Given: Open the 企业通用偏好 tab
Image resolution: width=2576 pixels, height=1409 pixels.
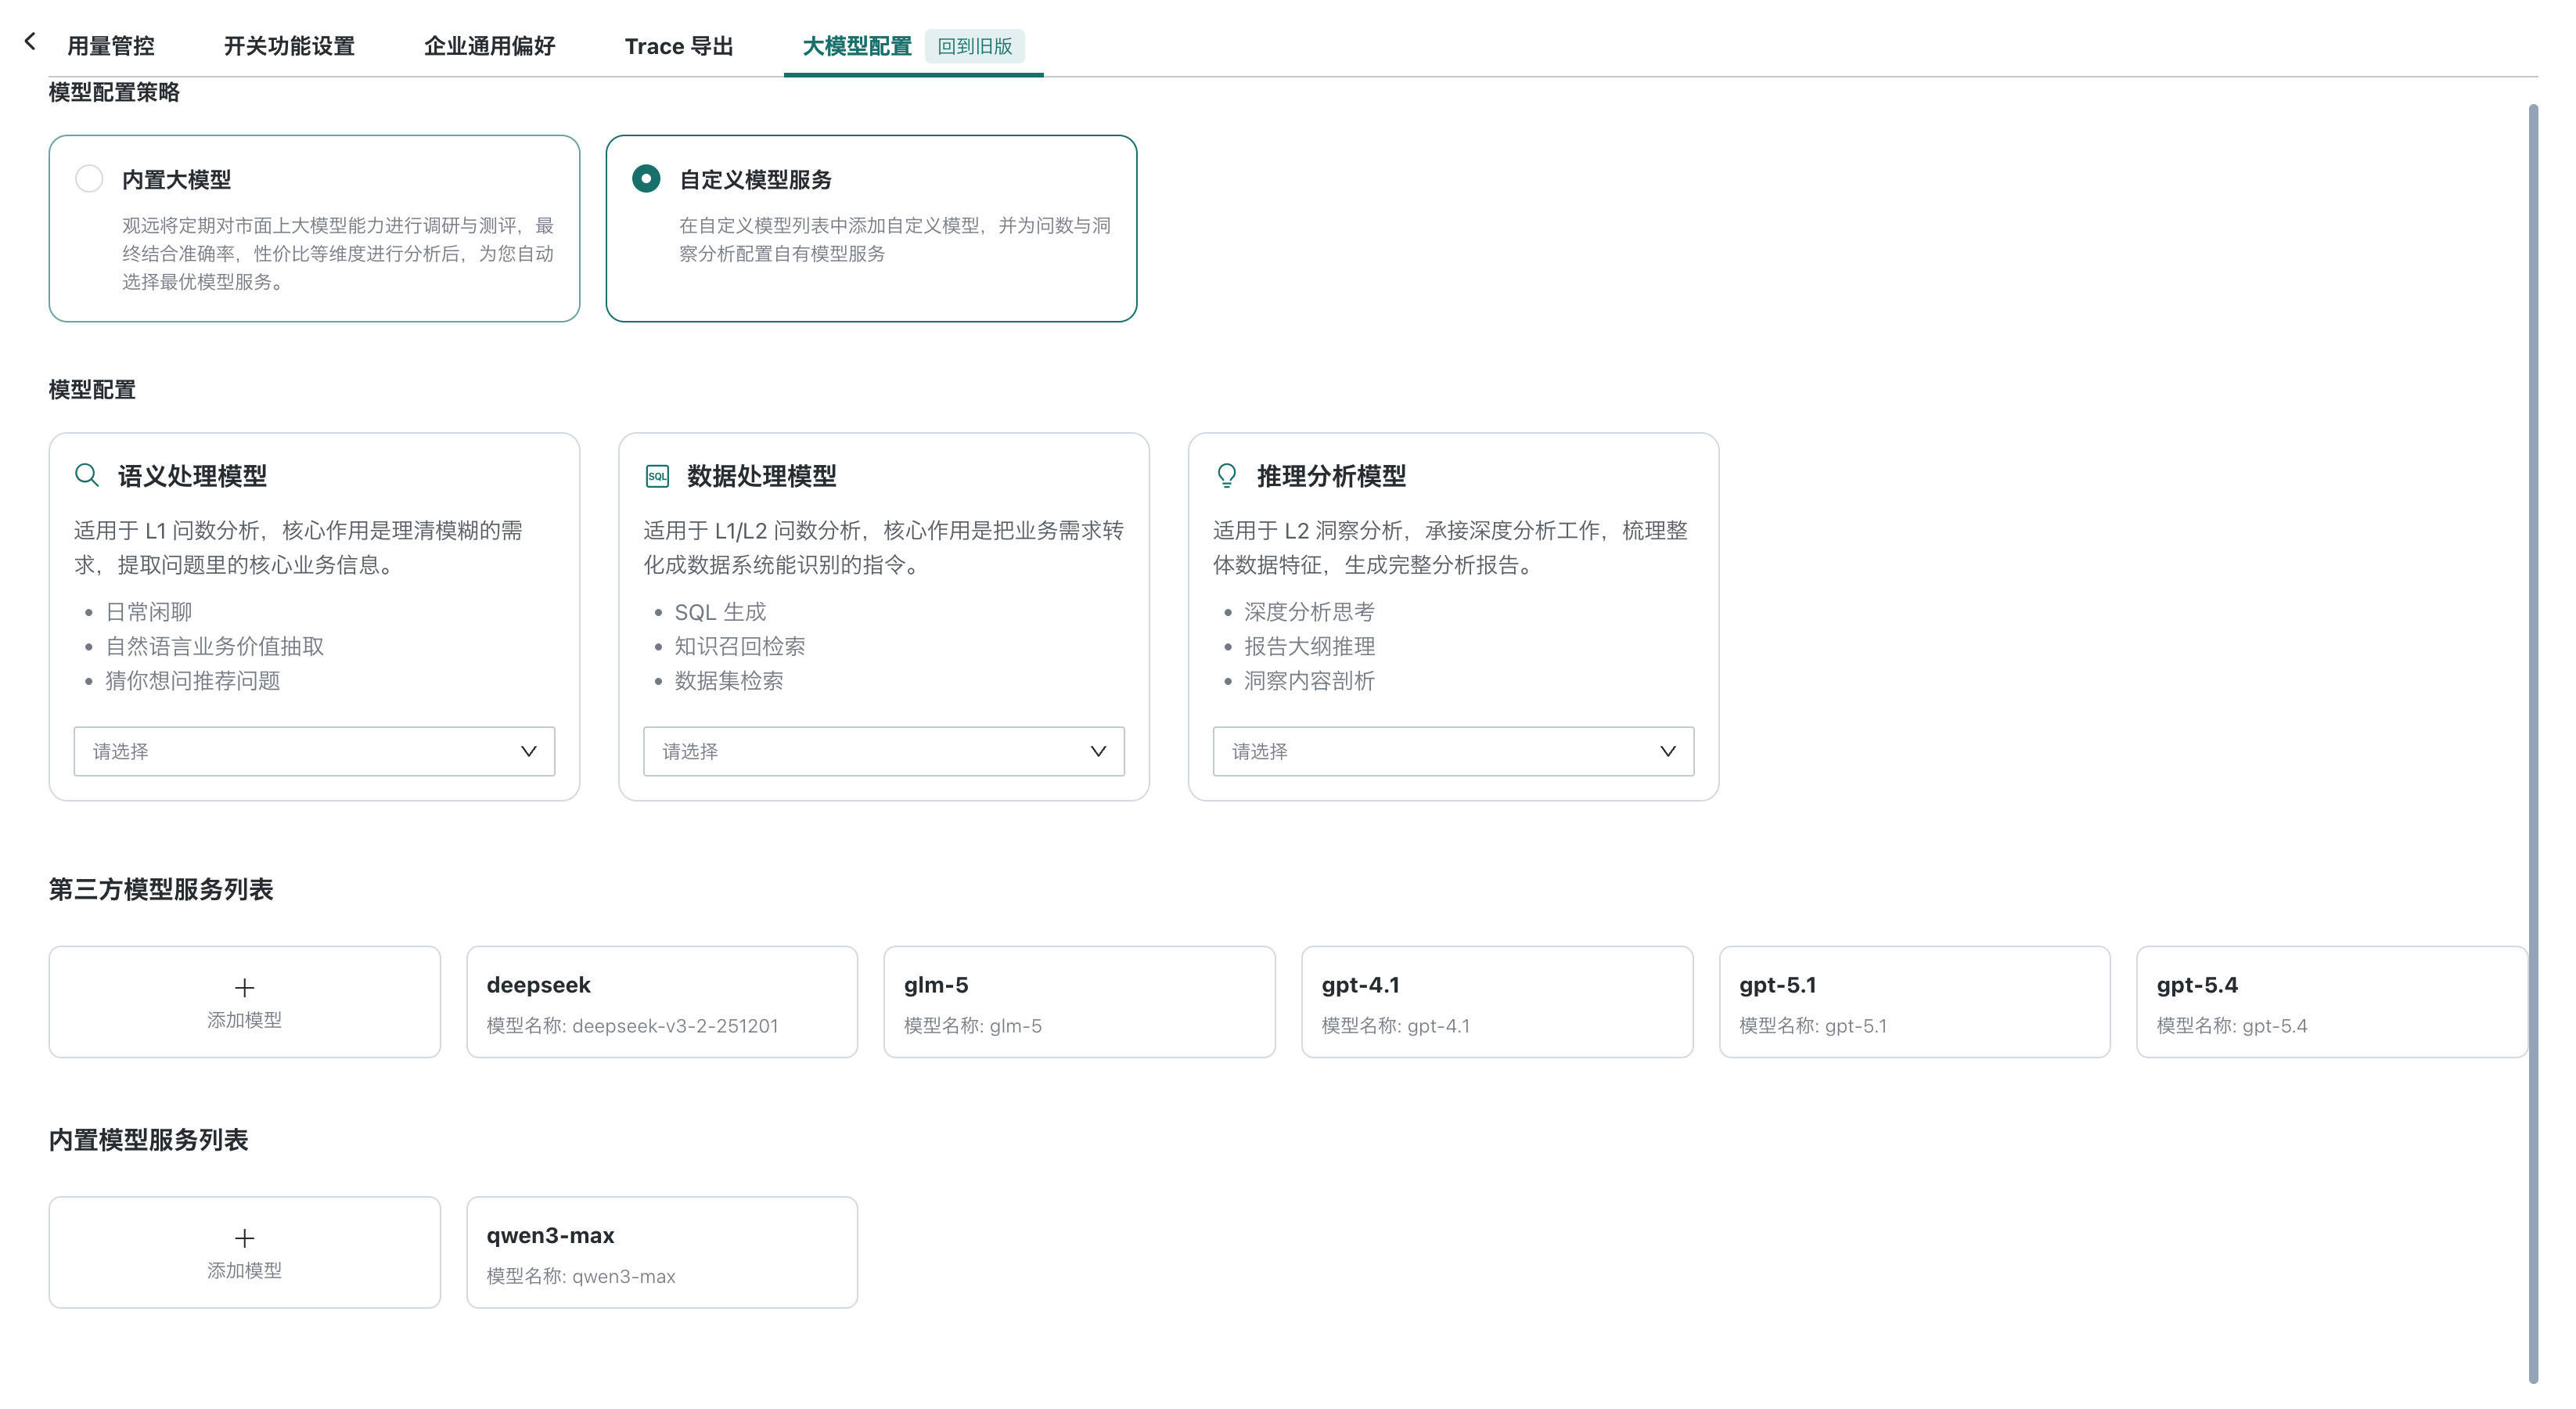Looking at the screenshot, I should coord(490,46).
